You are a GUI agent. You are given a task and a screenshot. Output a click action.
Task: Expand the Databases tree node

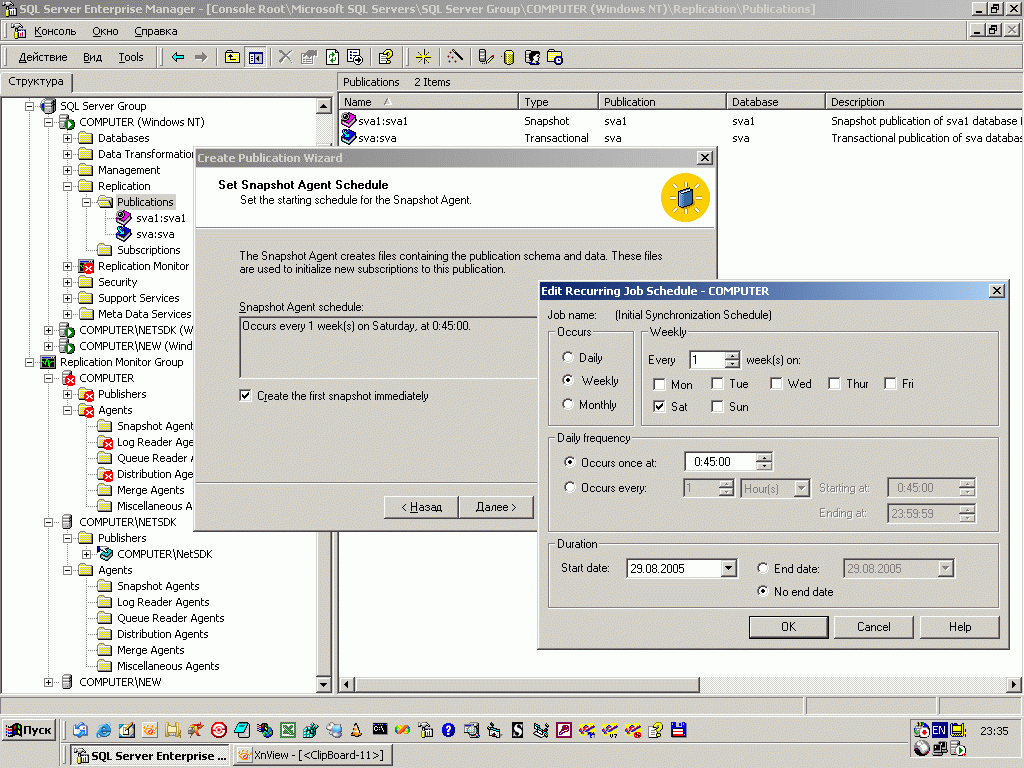click(67, 138)
